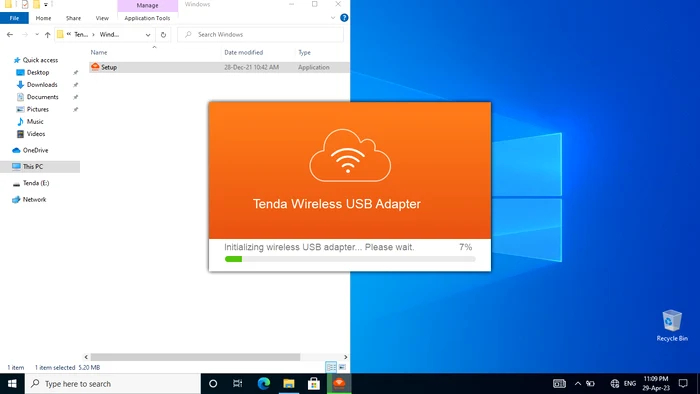Open Videos folder in sidebar
Viewport: 700px width, 394px height.
36,134
